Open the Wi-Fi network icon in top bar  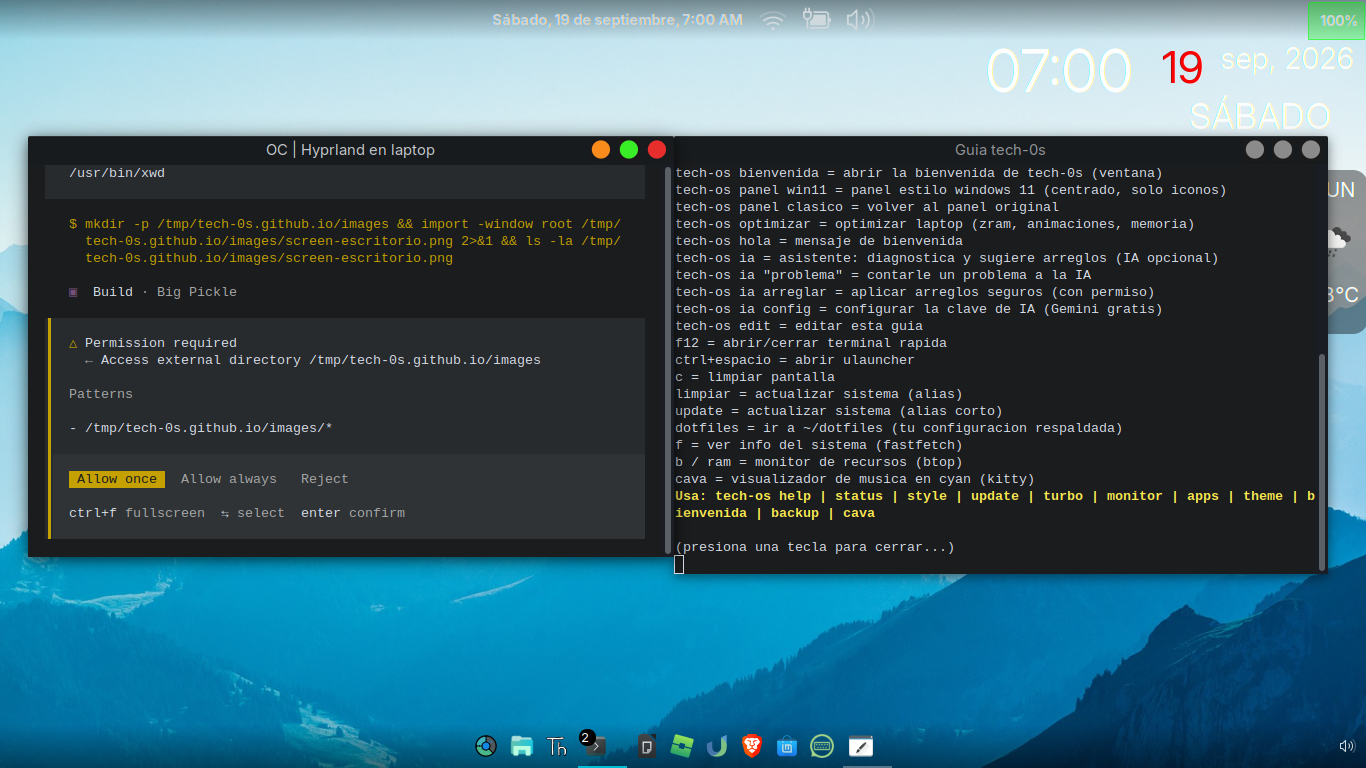(x=773, y=20)
